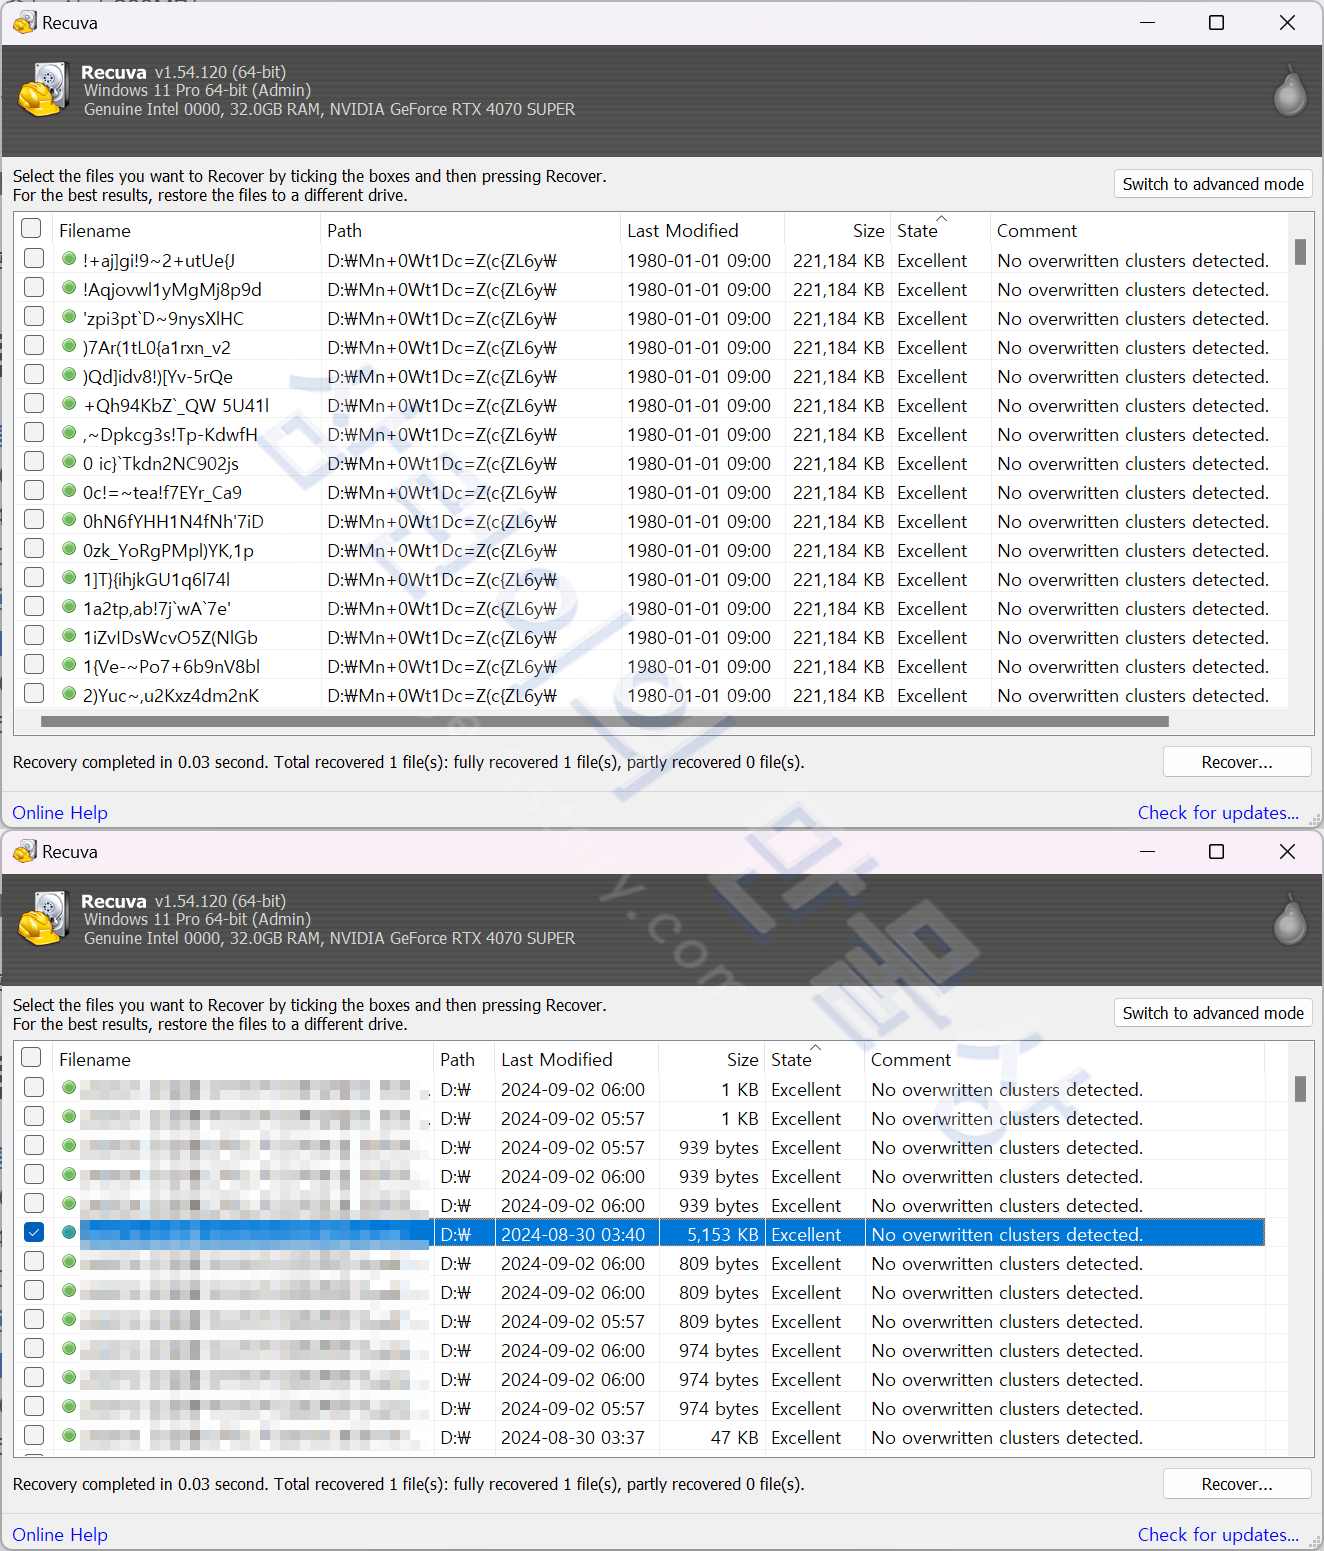The image size is (1324, 1551).
Task: Click green state dot of 47 KB file row
Action: pos(69,1436)
